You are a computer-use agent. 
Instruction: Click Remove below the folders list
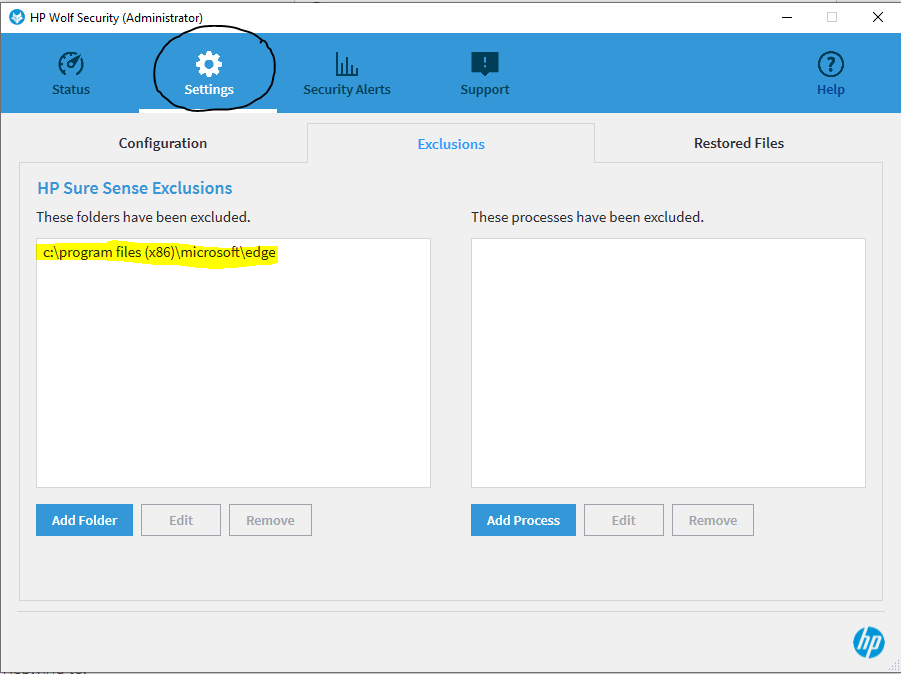(270, 519)
